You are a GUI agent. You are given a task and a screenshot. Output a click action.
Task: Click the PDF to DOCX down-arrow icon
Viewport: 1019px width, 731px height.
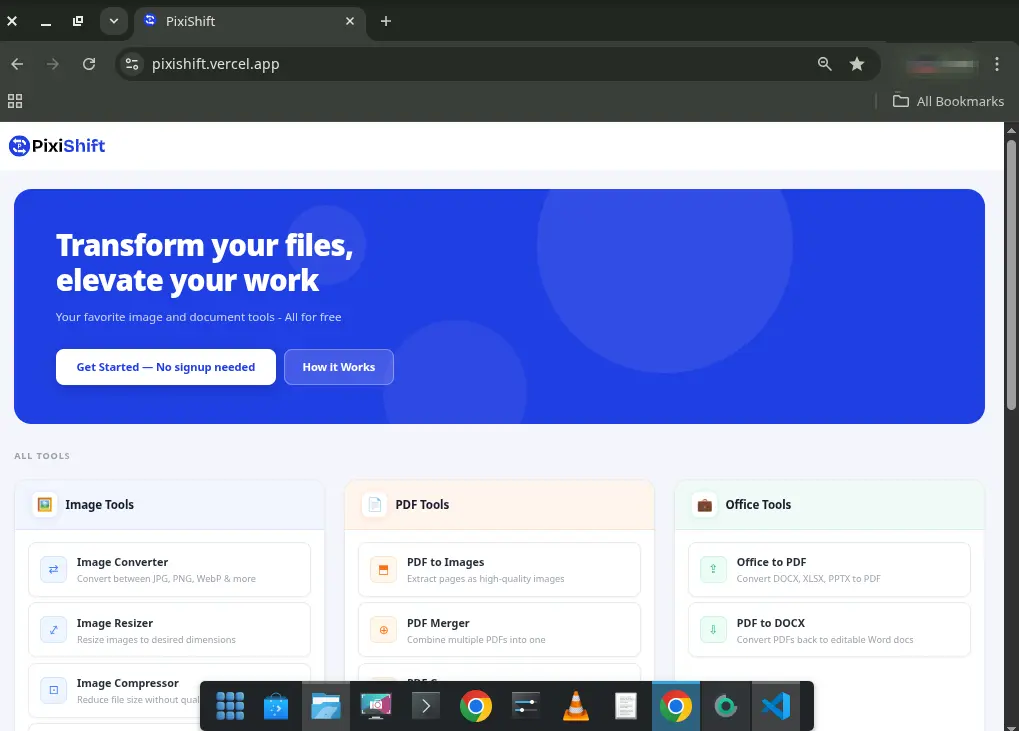[713, 630]
